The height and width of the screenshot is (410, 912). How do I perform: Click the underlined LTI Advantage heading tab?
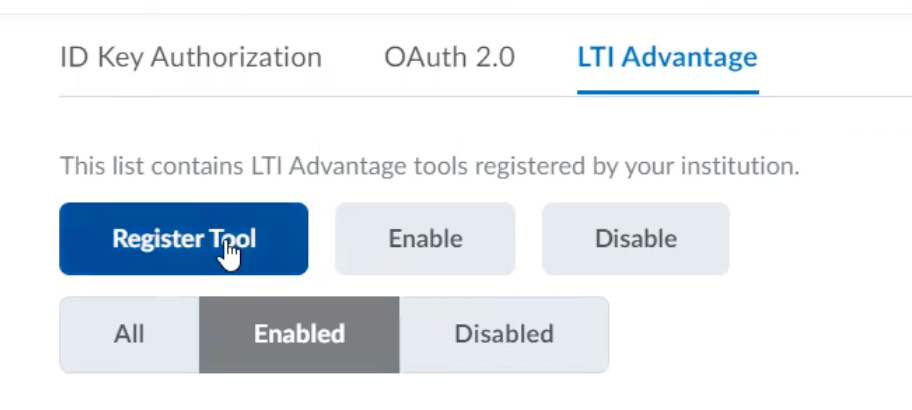[667, 57]
